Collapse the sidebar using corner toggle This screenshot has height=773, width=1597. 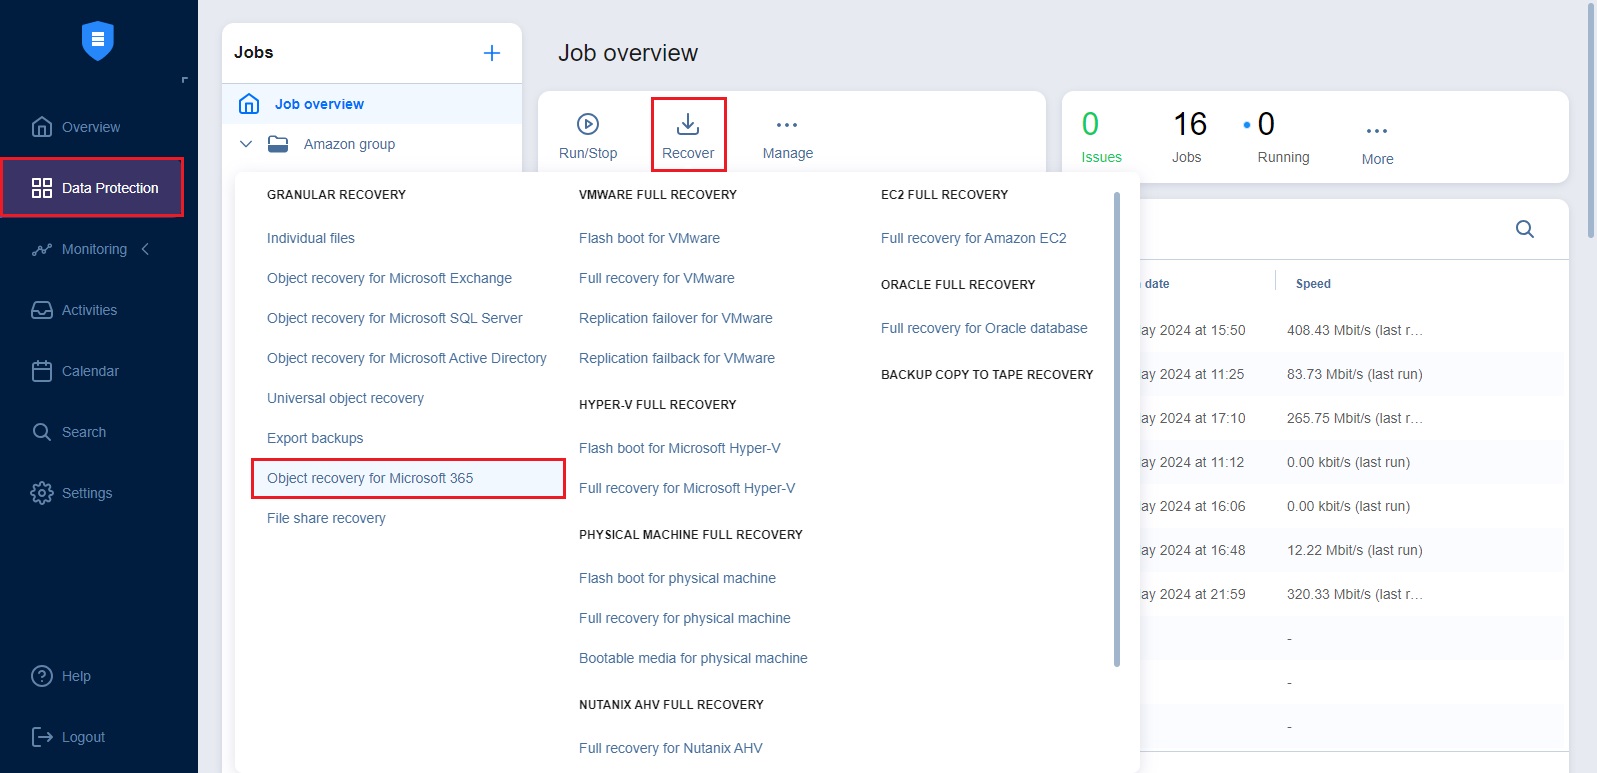point(184,80)
